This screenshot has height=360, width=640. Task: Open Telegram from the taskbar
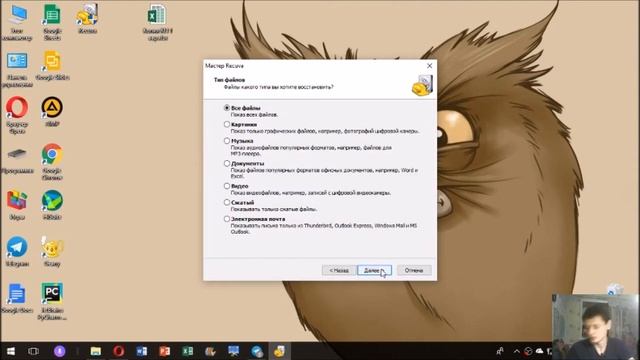pyautogui.click(x=257, y=351)
